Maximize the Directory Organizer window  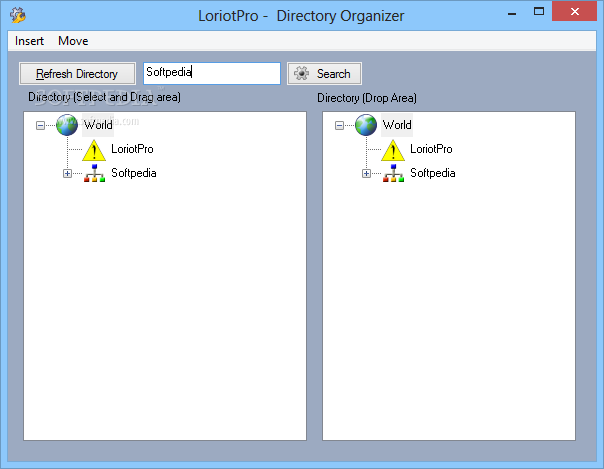click(539, 12)
